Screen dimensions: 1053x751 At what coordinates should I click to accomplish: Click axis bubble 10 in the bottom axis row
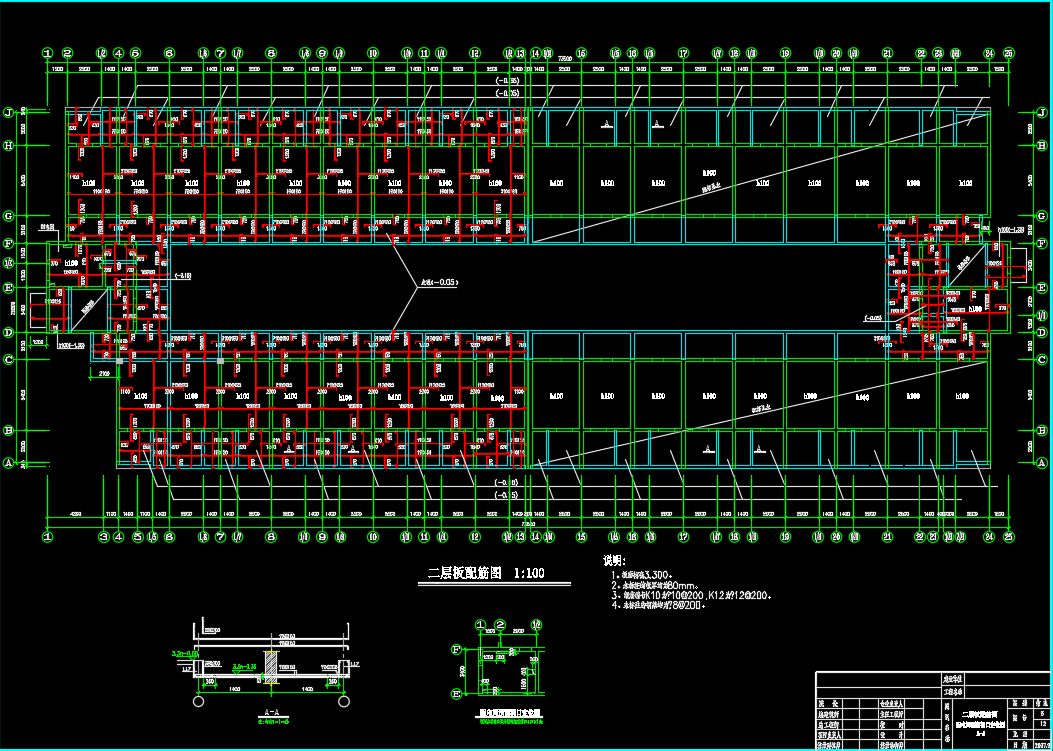[x=373, y=537]
